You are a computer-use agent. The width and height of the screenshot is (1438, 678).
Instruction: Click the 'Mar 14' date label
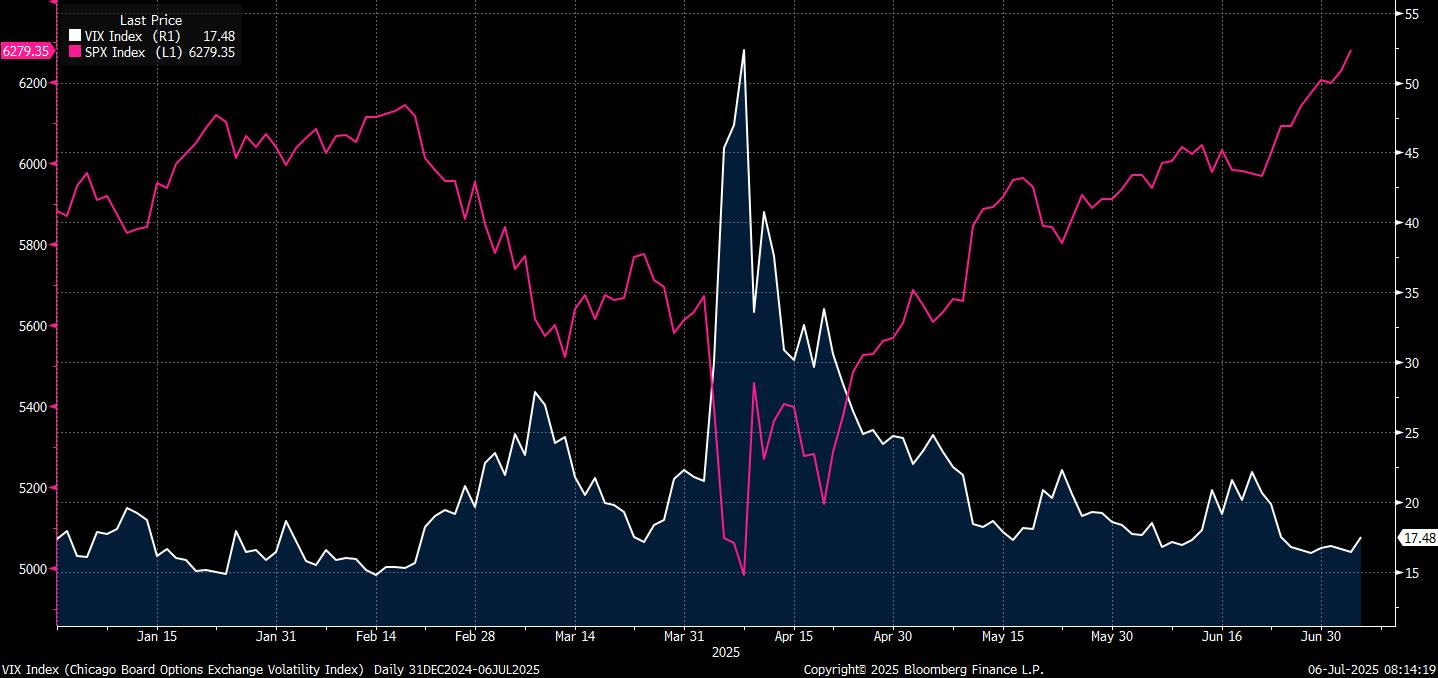click(574, 636)
